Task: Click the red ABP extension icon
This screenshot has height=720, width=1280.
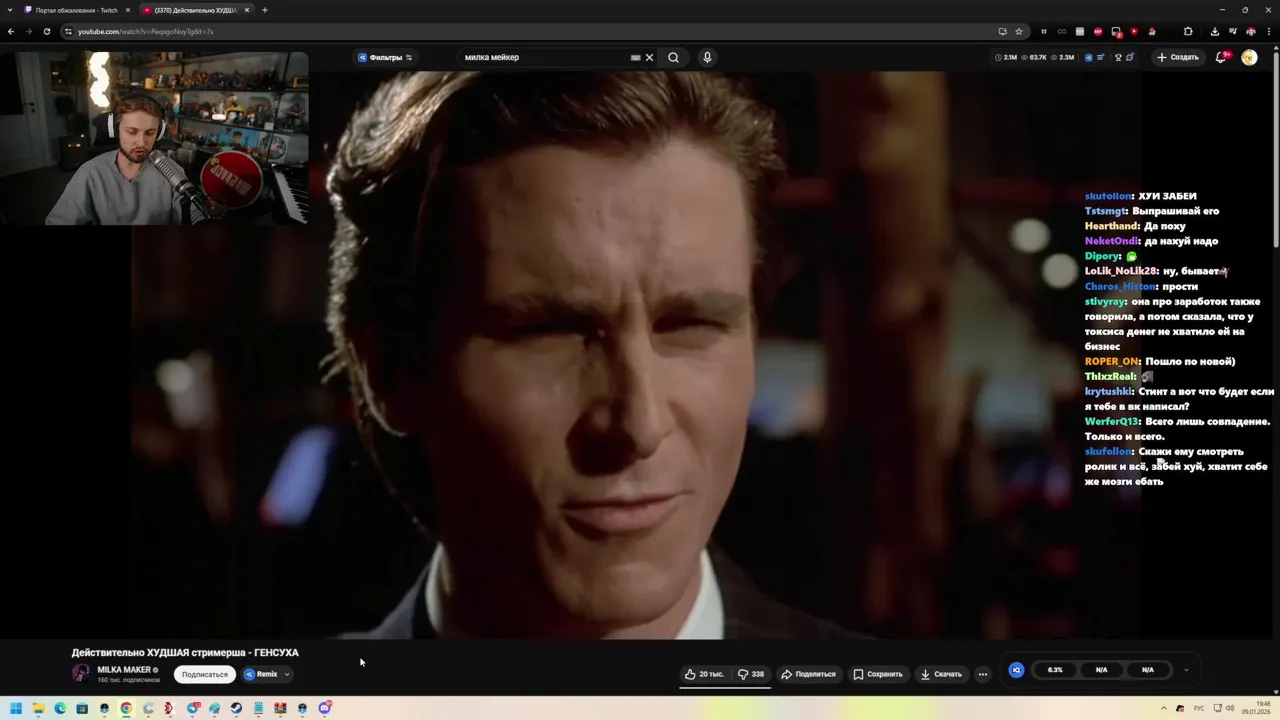Action: (1098, 31)
